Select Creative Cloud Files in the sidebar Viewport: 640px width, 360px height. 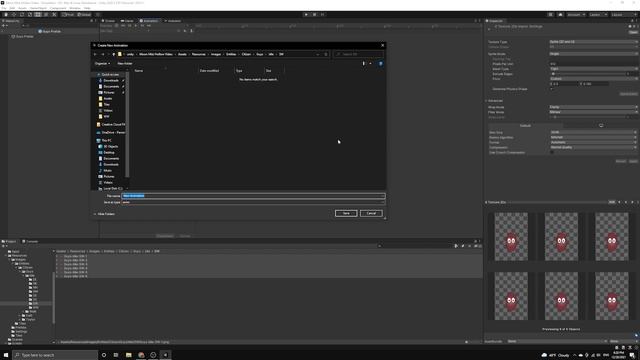click(x=111, y=124)
